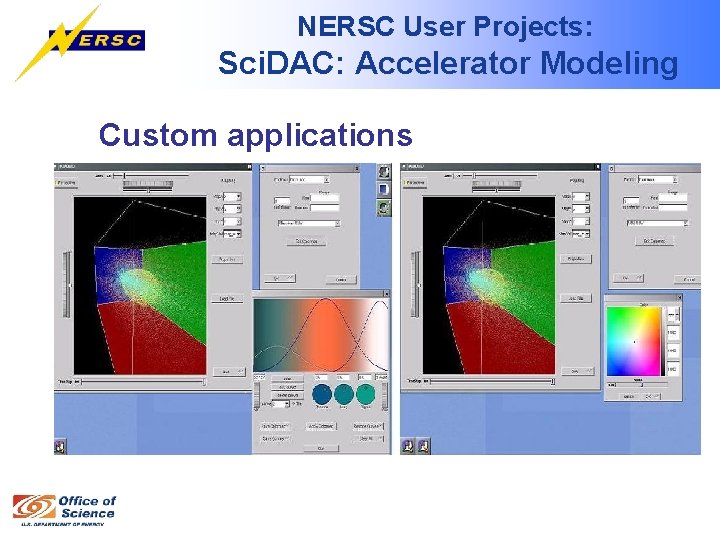Click OK button in left colormap dialog
The image size is (720, 540).
tap(280, 278)
